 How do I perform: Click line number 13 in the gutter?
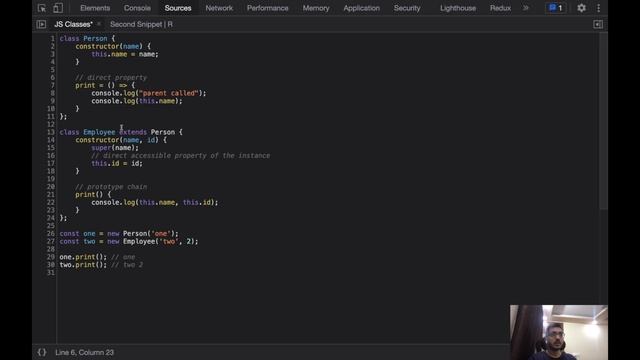pos(51,132)
